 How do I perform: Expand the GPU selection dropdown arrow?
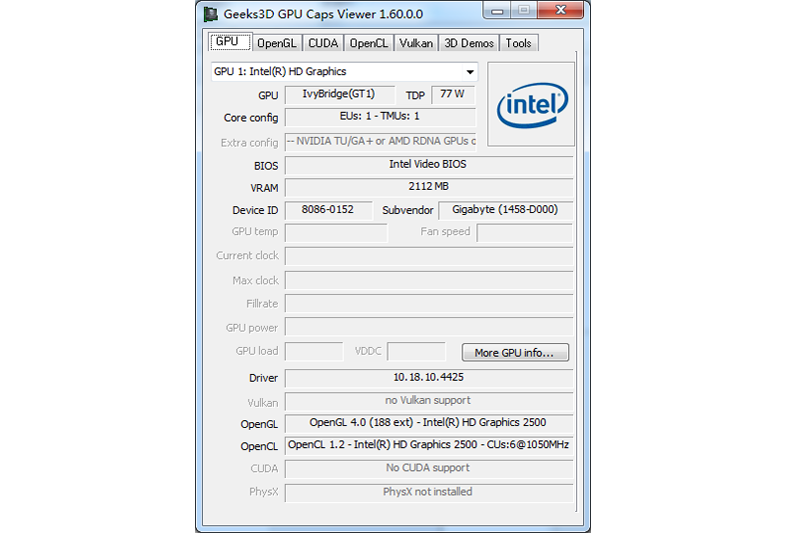click(470, 72)
